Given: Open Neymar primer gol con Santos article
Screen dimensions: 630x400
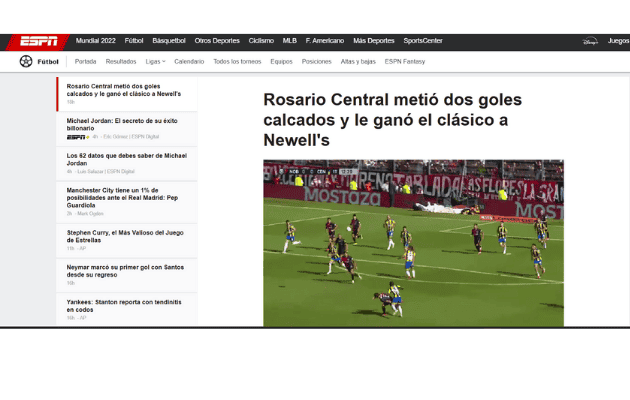Looking at the screenshot, I should 127,275.
